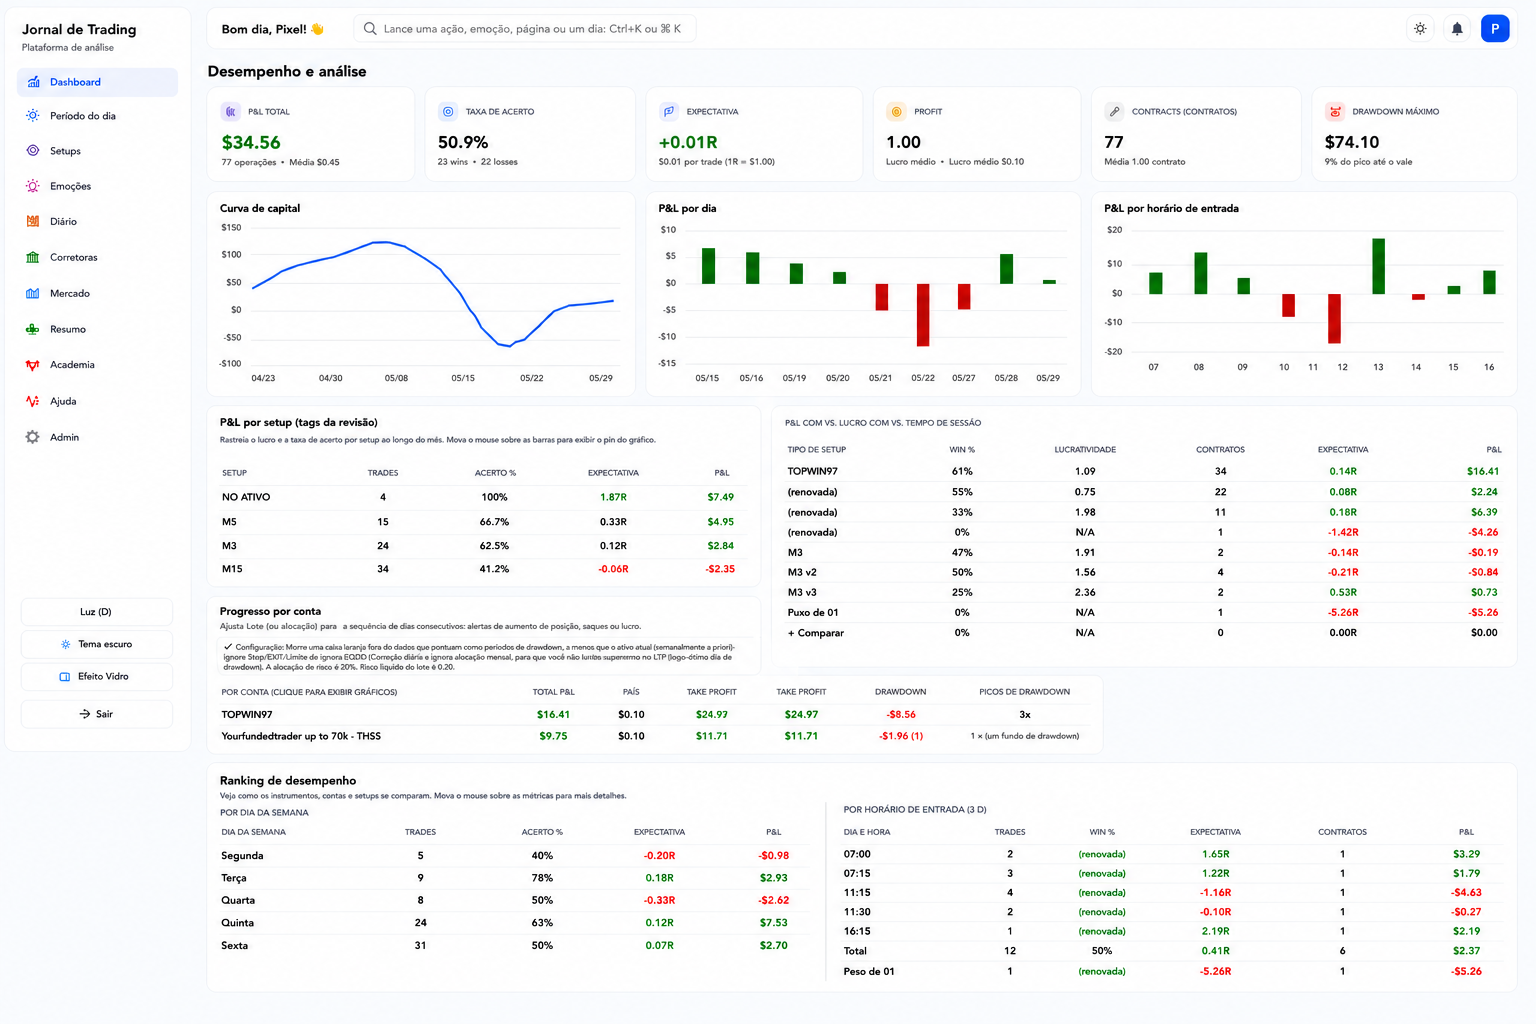1536x1024 pixels.
Task: Open the P profile avatar
Action: click(1495, 29)
